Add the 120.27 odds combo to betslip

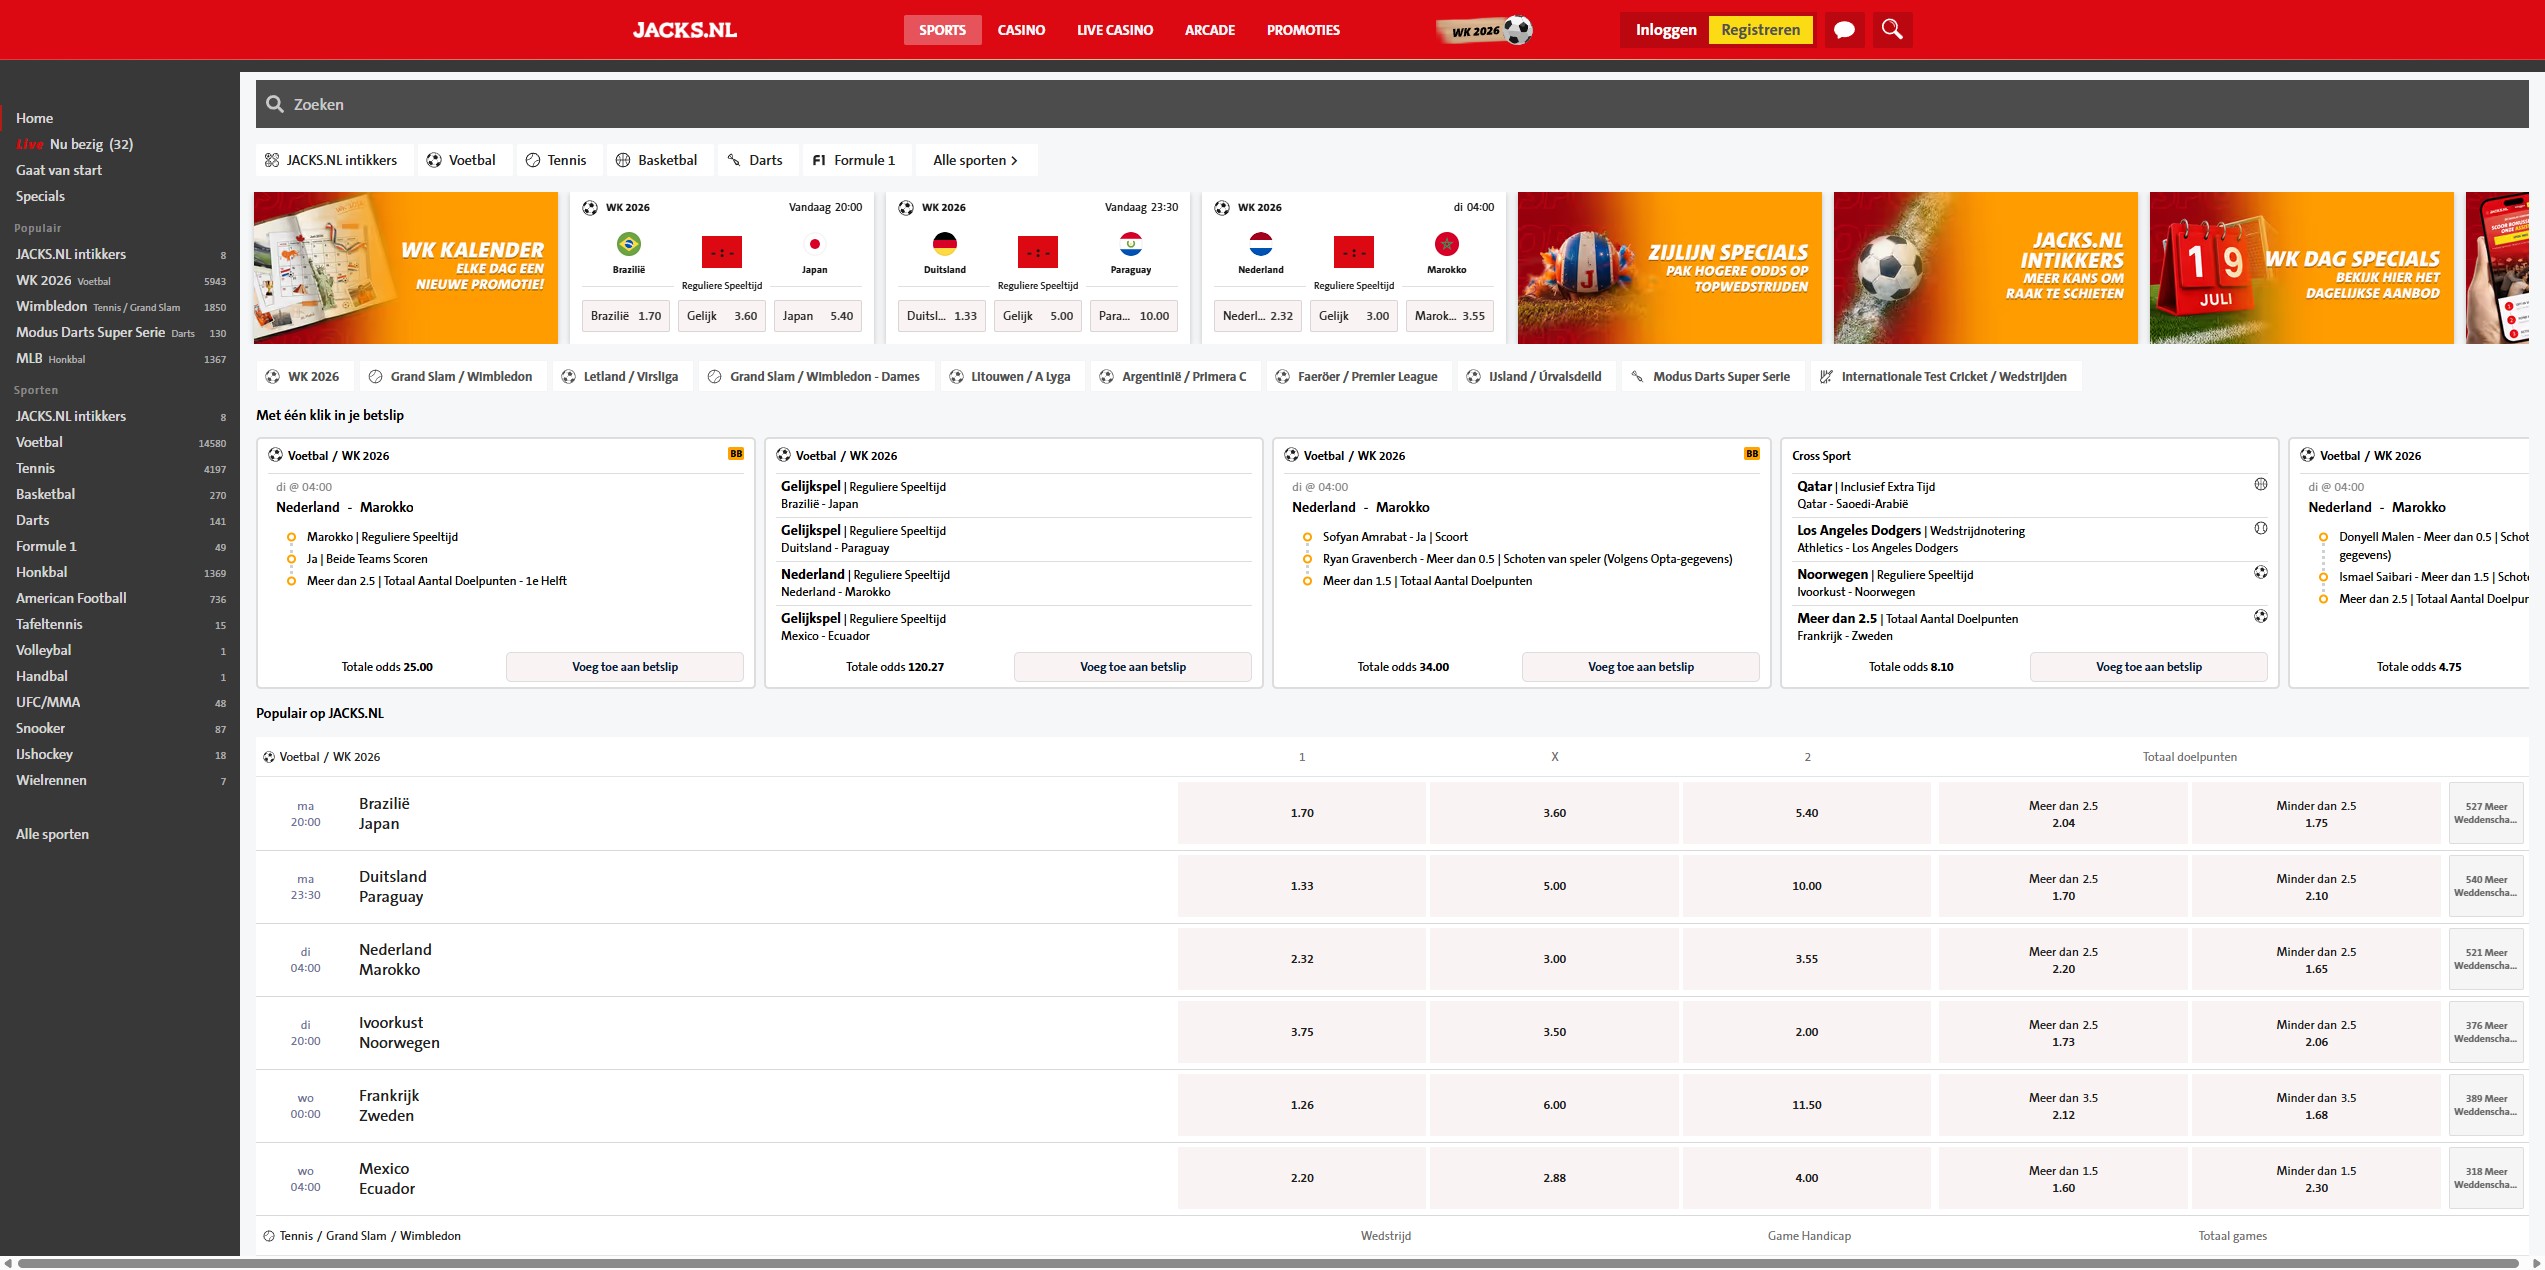[1133, 667]
